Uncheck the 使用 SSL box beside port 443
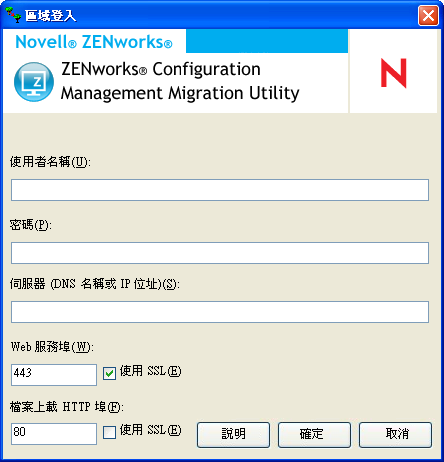This screenshot has width=444, height=462. point(109,373)
